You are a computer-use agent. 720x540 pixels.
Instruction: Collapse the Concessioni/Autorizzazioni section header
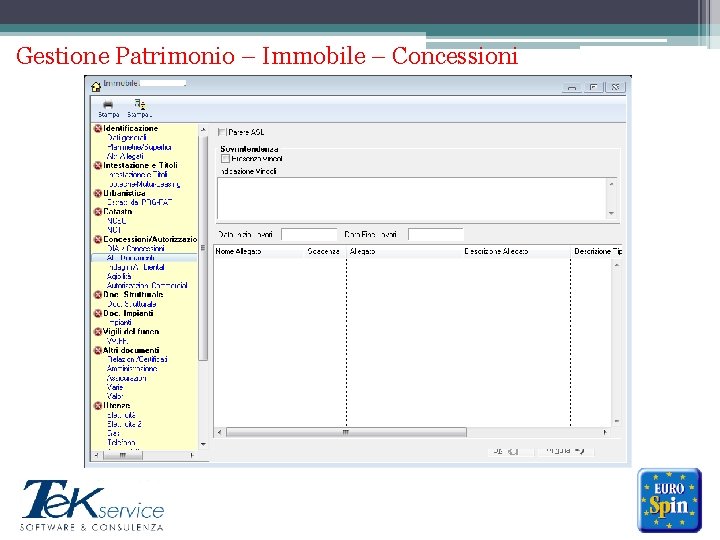coord(150,239)
